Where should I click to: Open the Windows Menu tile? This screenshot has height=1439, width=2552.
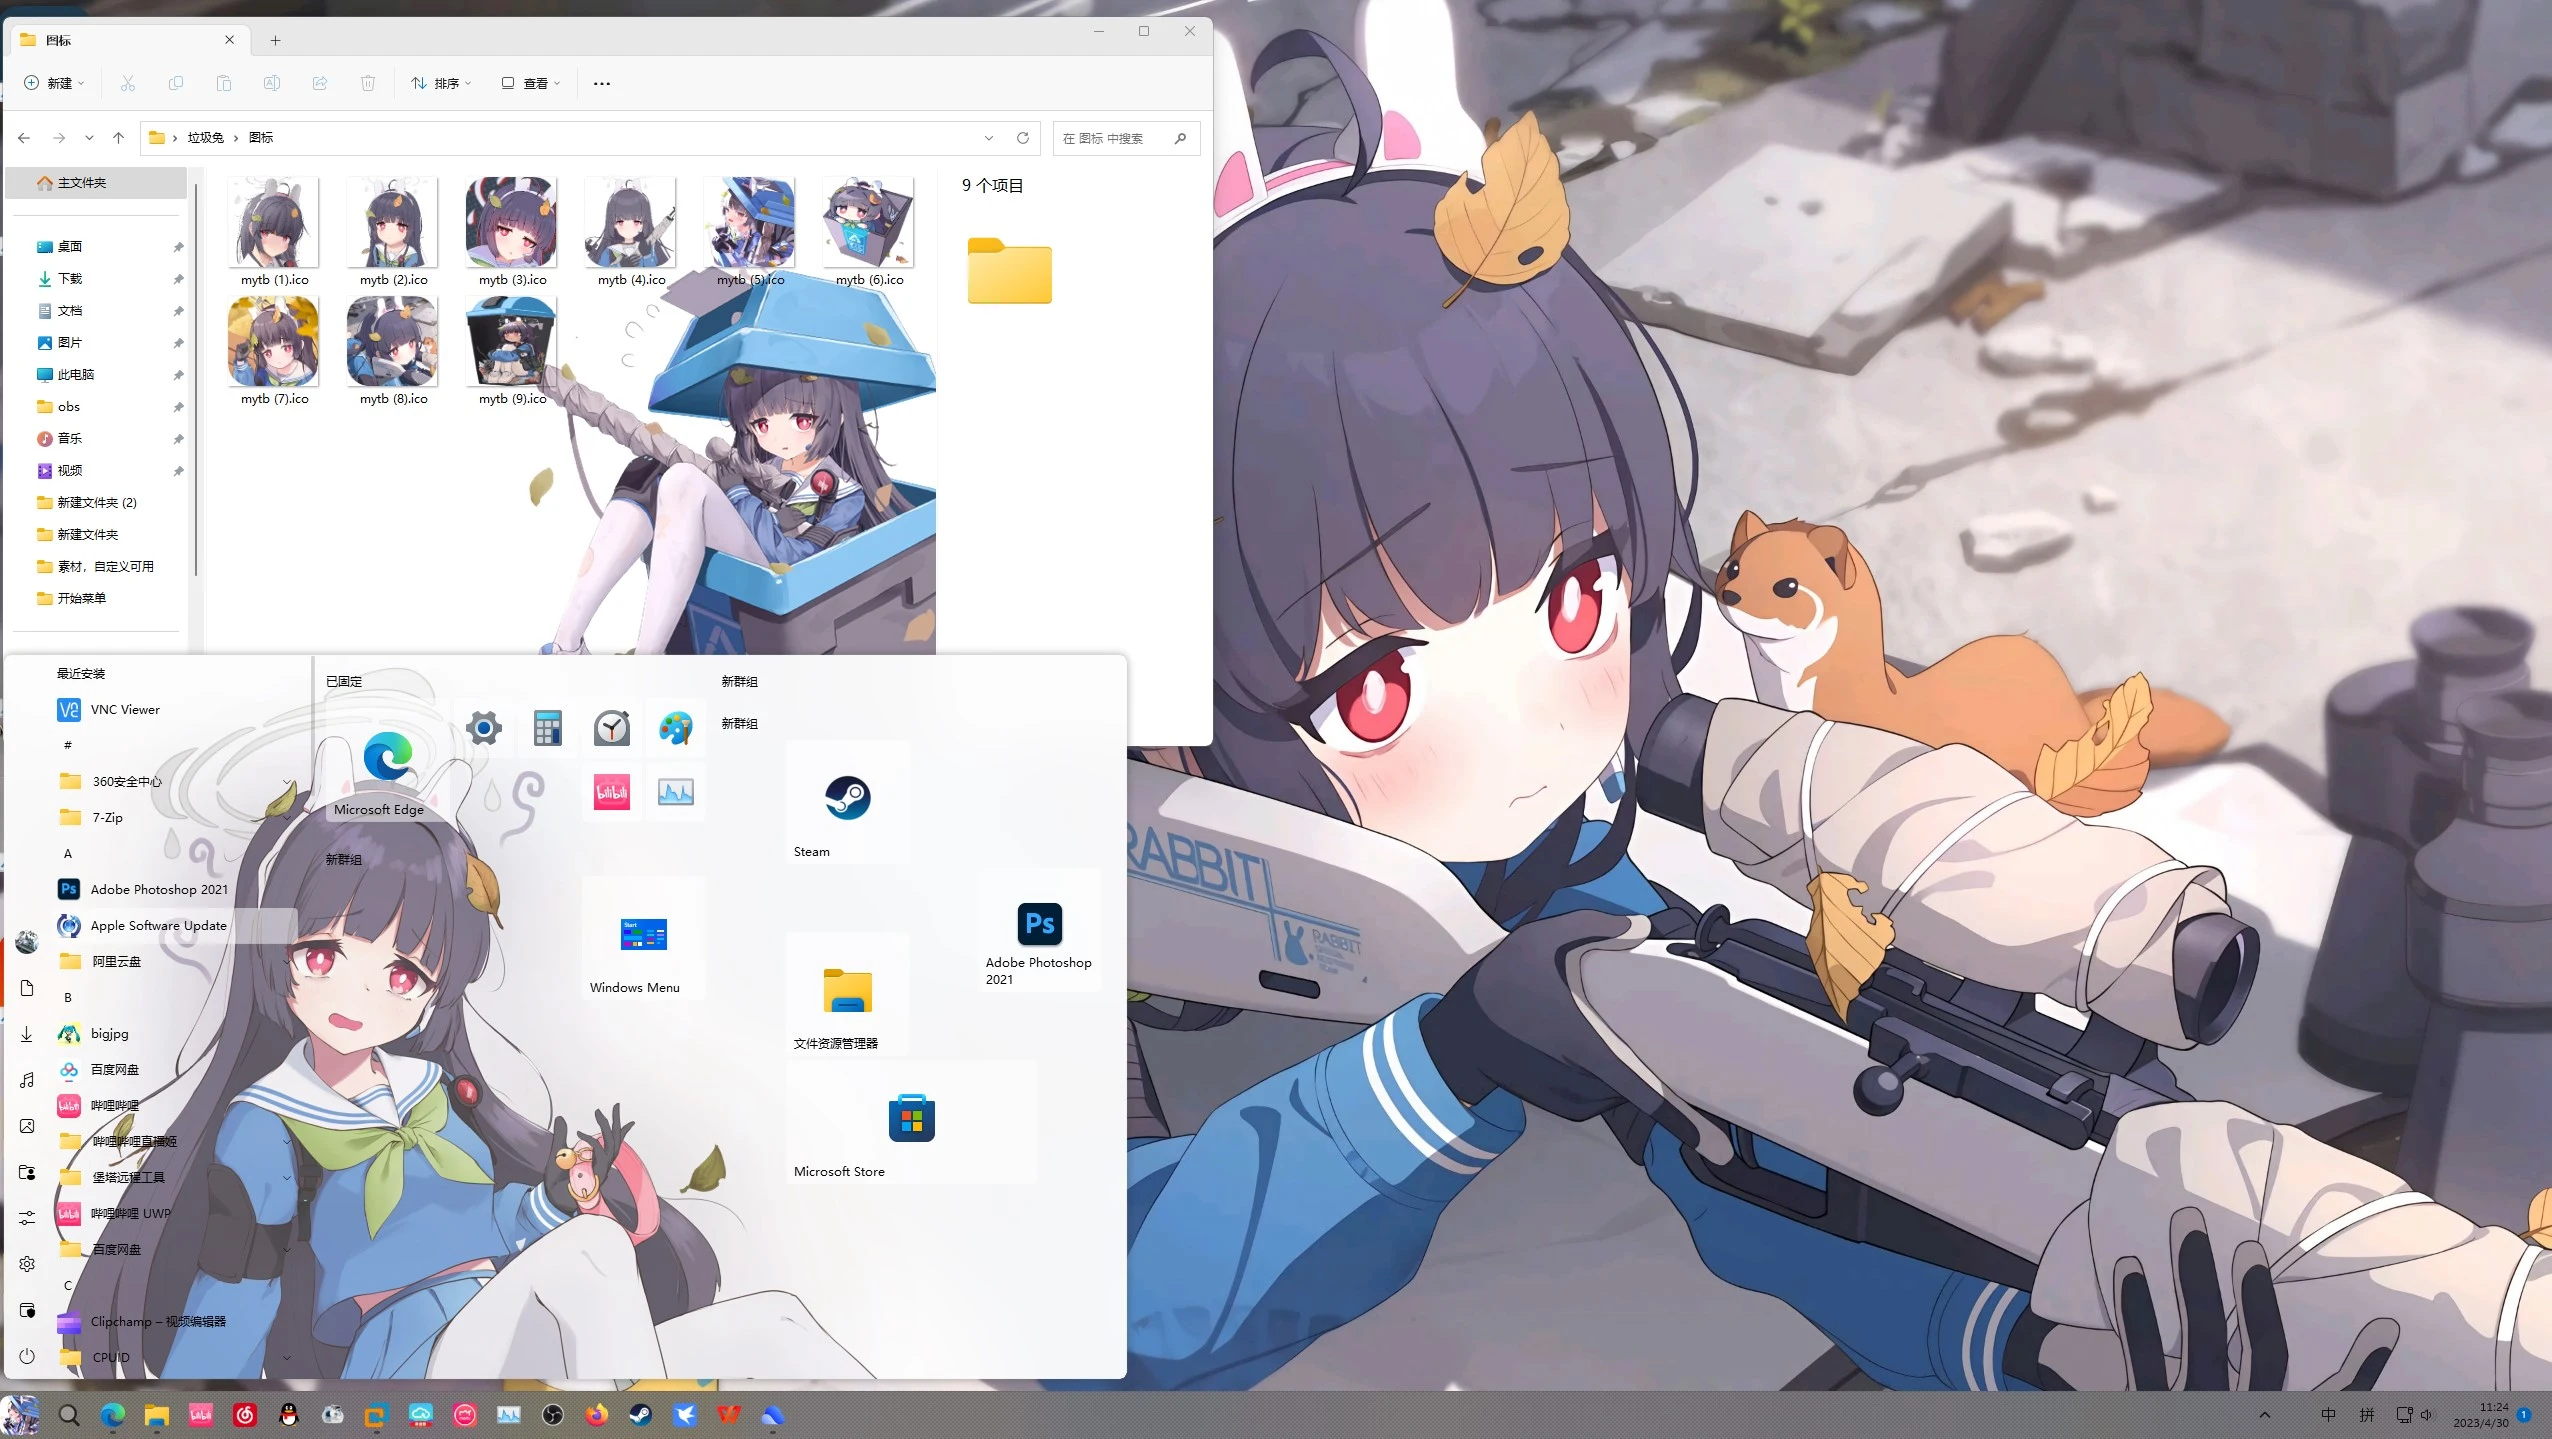643,937
